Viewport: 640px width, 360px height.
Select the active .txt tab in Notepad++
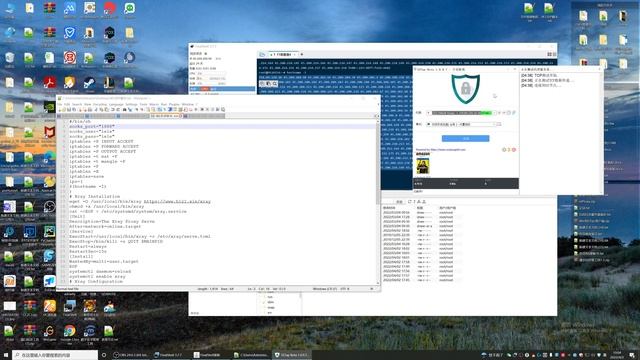[167, 116]
